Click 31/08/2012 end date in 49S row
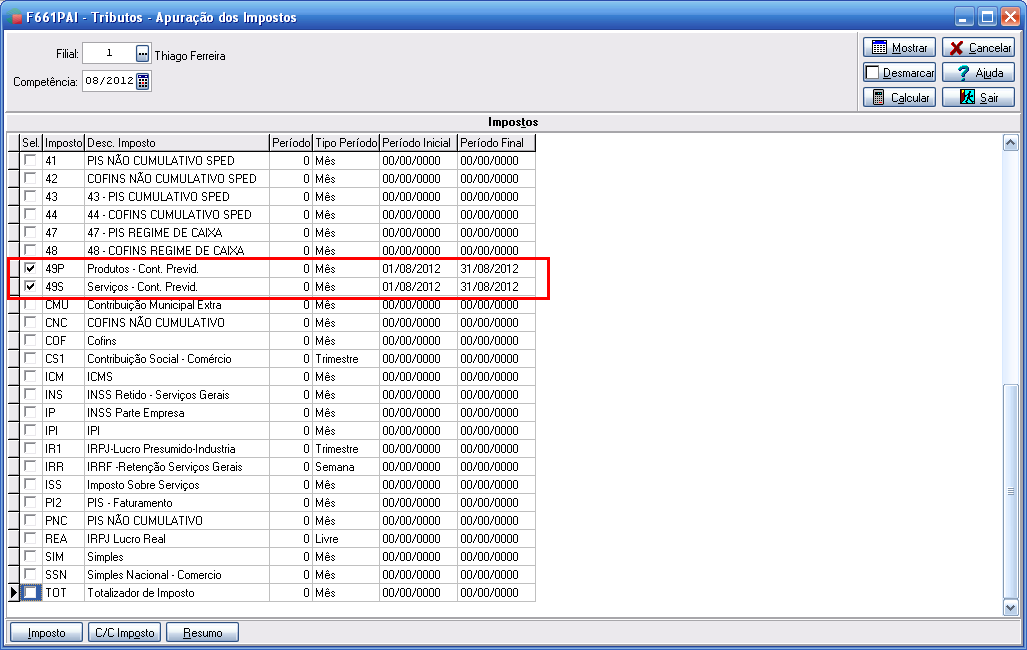 point(496,286)
